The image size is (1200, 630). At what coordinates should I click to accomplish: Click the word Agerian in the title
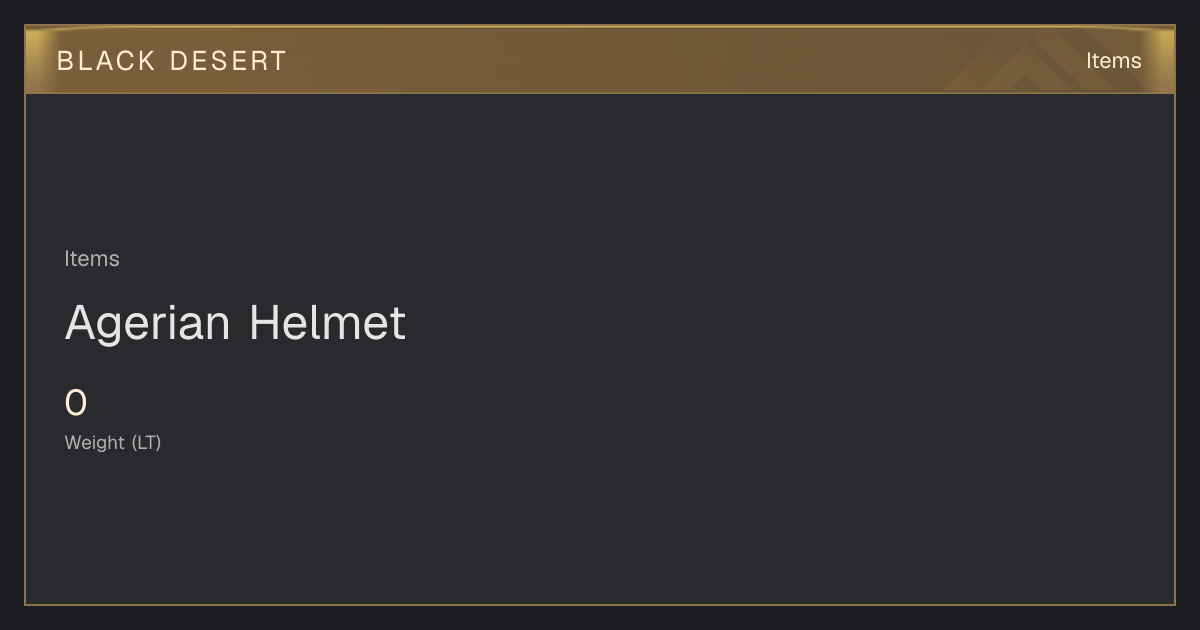148,324
